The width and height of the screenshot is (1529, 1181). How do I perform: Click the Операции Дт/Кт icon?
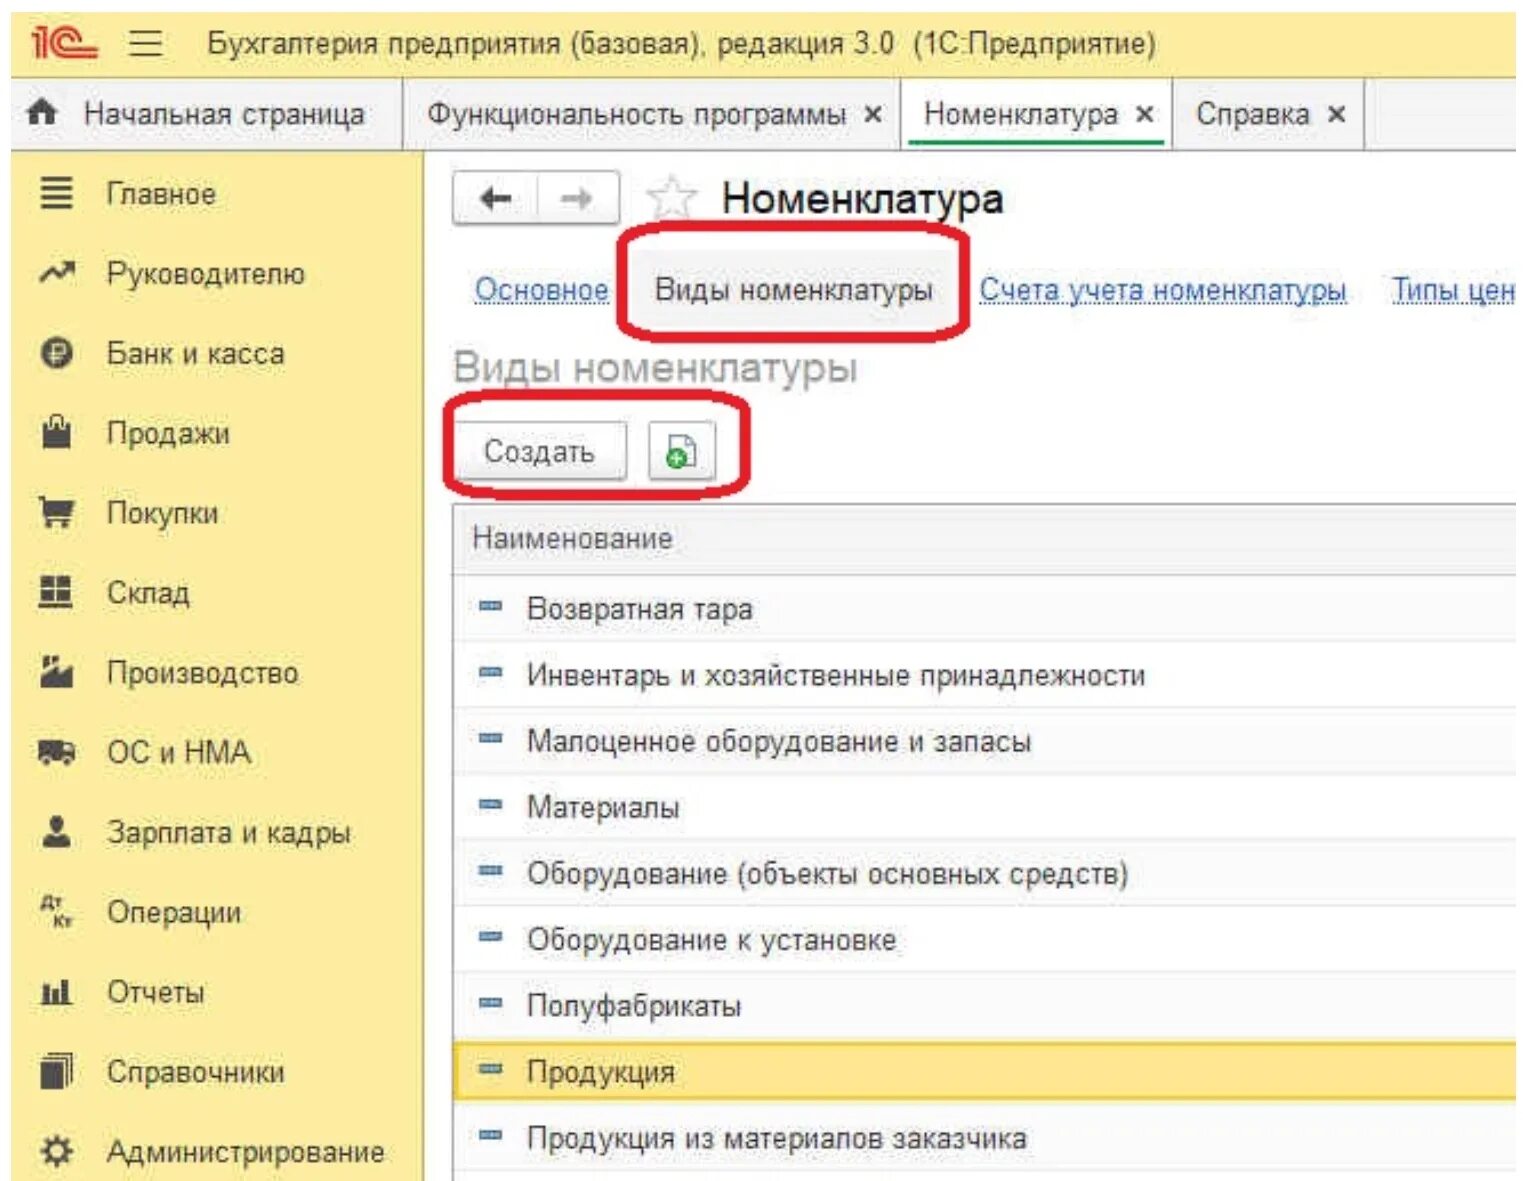(x=56, y=911)
